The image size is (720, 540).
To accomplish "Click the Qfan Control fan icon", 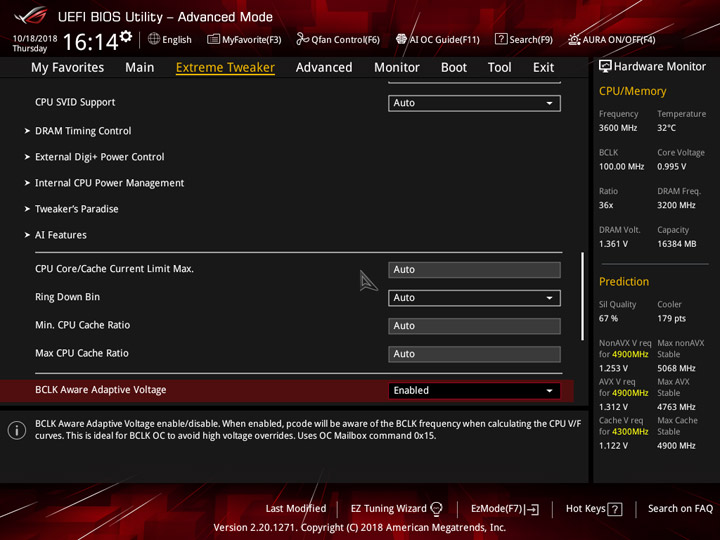I will tap(302, 39).
